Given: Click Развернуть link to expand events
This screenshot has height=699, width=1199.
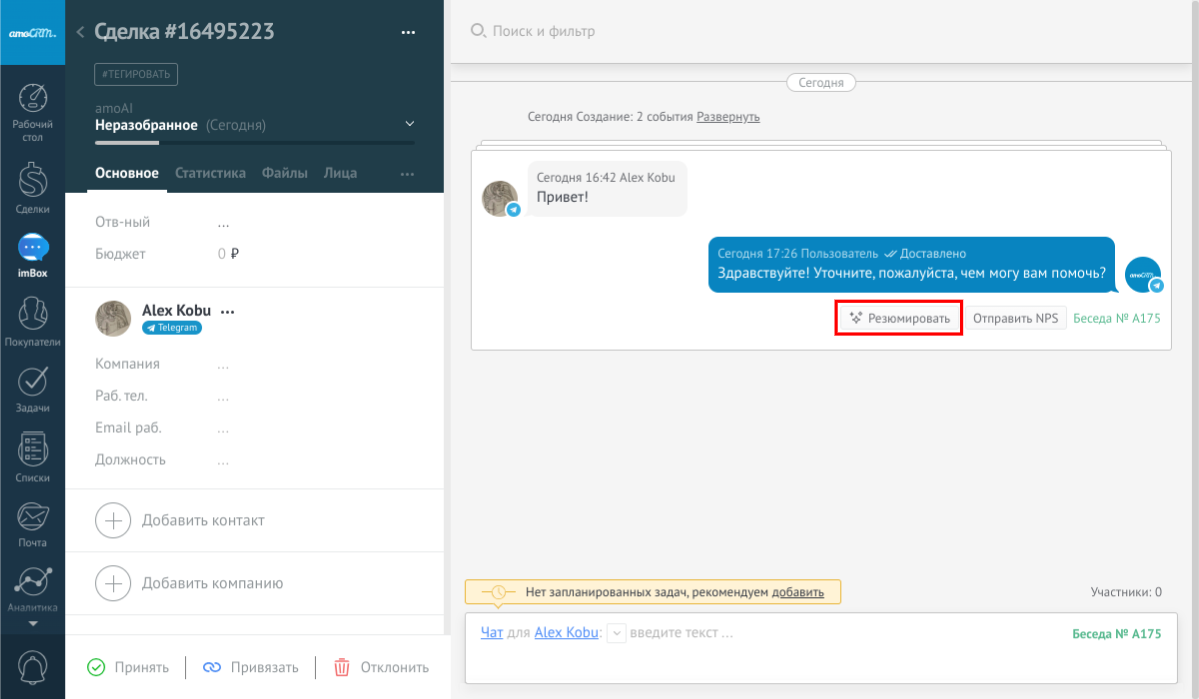Looking at the screenshot, I should coord(728,117).
